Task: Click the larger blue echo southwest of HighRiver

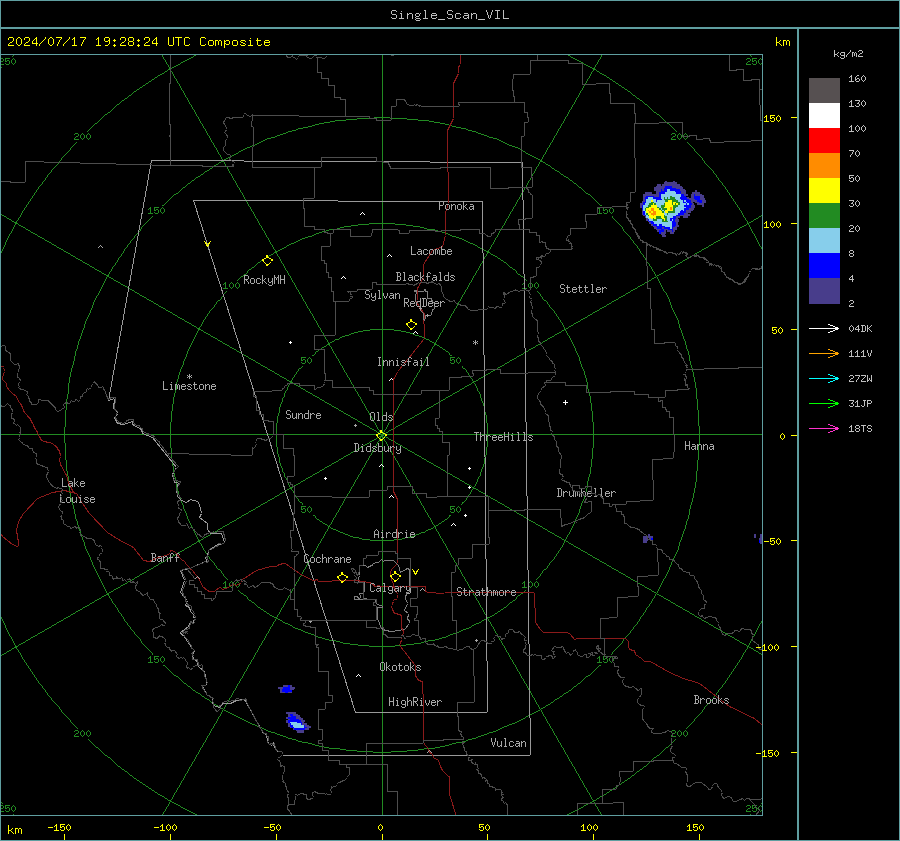Action: (297, 722)
